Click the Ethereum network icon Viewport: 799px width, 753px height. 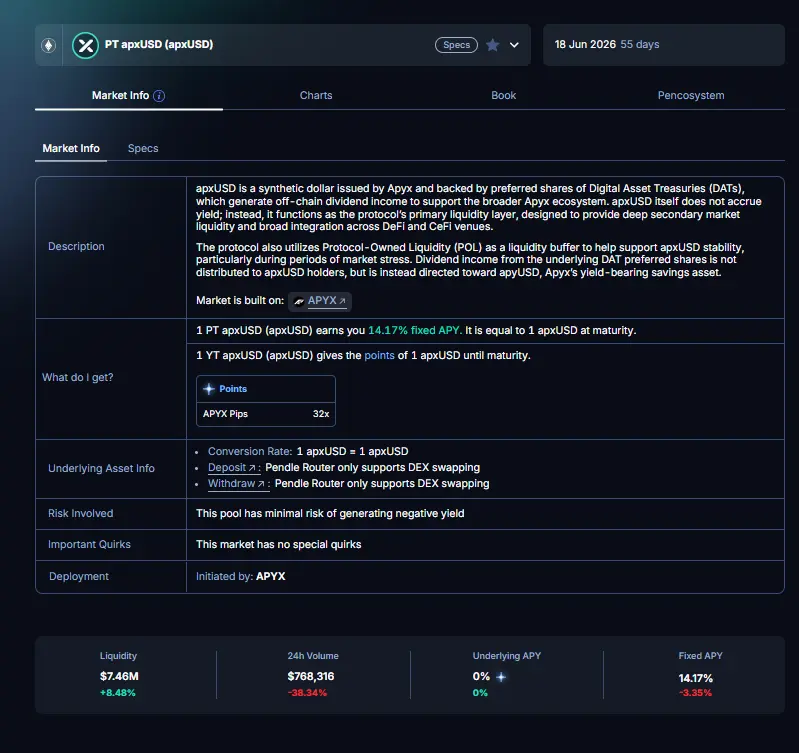click(x=48, y=45)
